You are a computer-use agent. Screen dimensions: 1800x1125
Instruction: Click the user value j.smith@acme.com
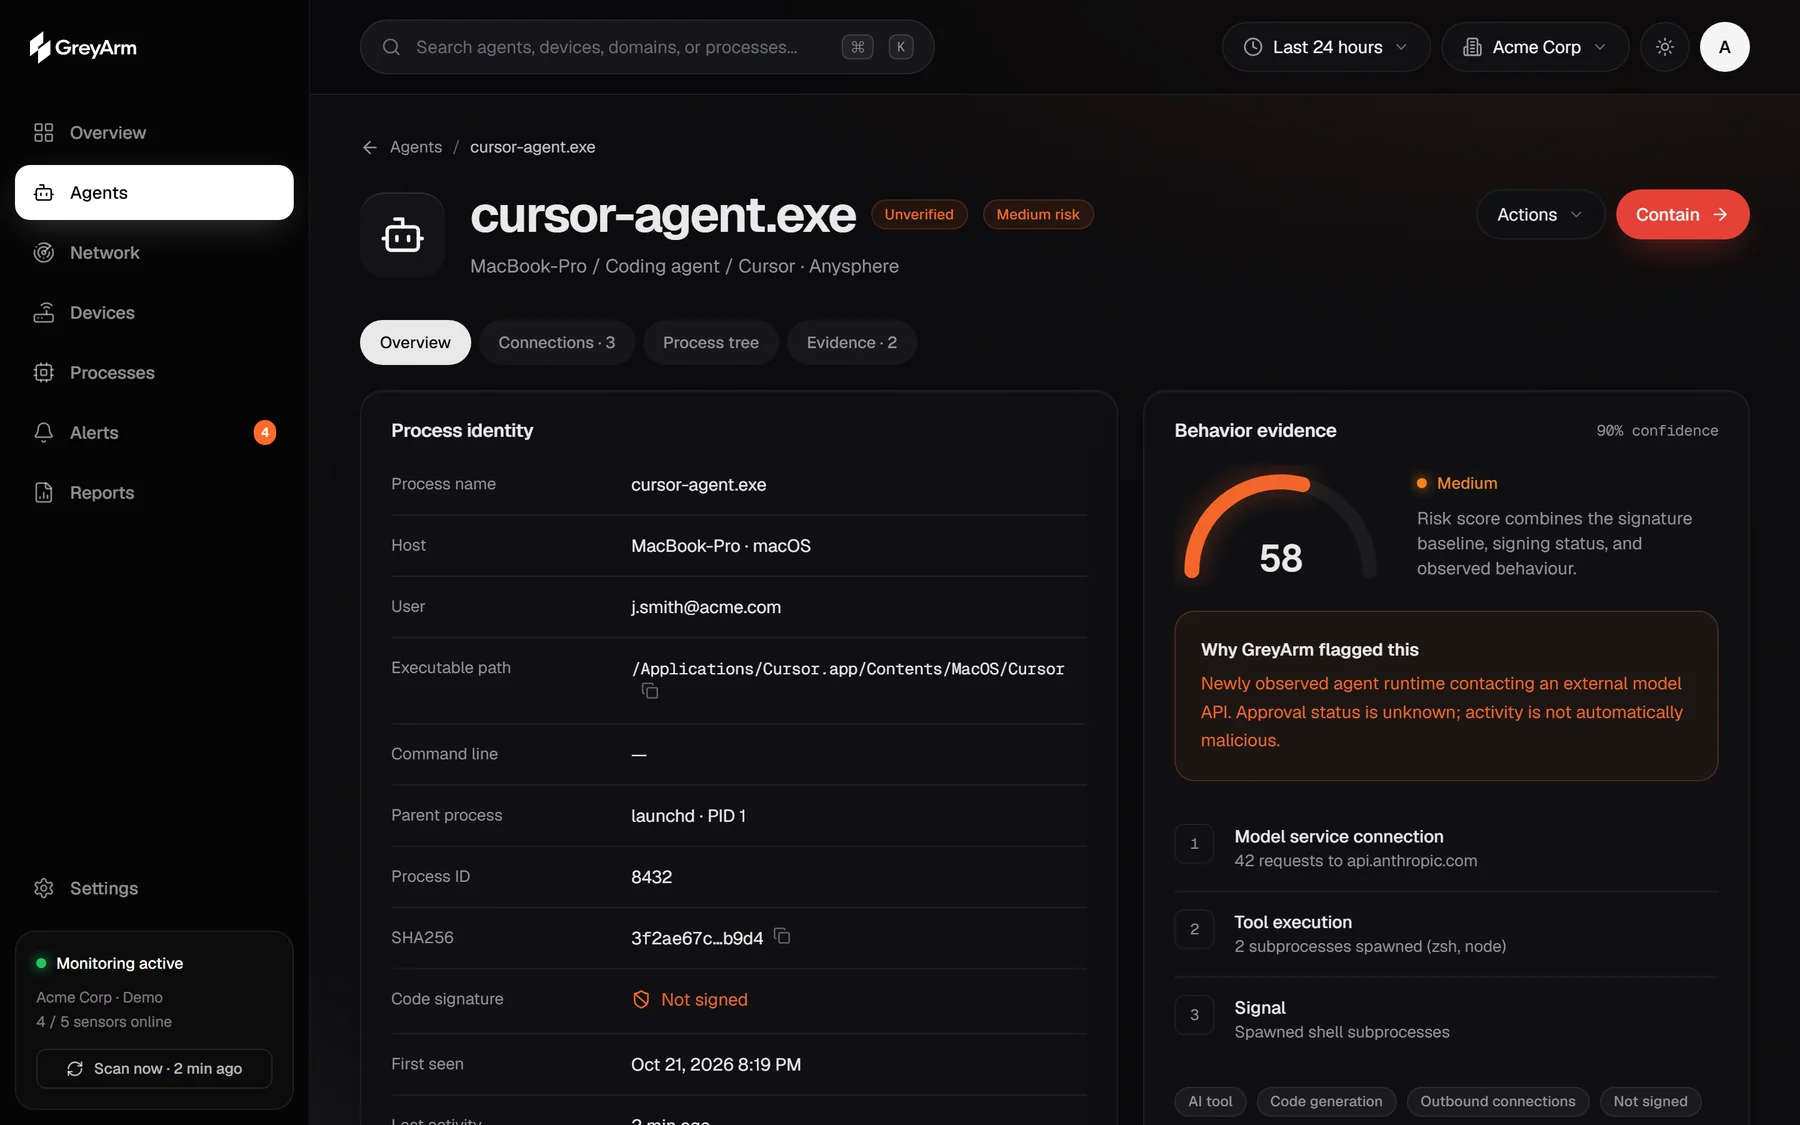706,607
